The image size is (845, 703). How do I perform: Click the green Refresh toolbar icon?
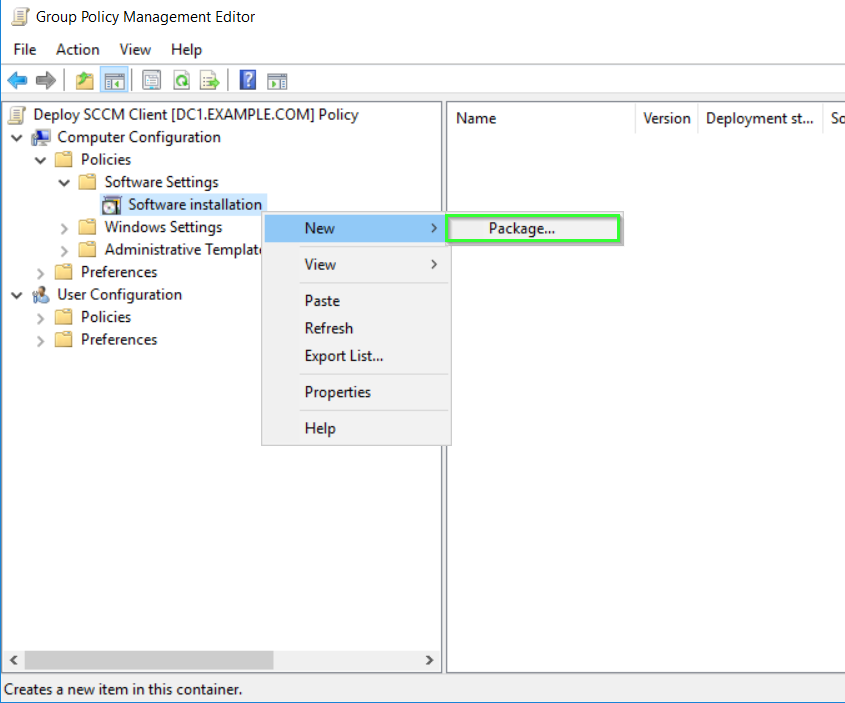(x=181, y=81)
